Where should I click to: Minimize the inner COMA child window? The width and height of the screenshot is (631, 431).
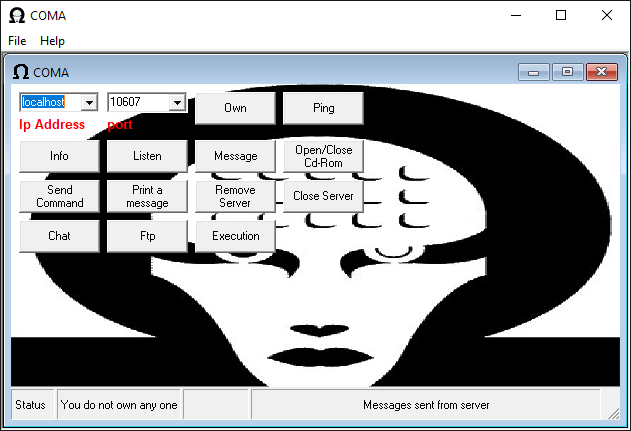pos(533,72)
